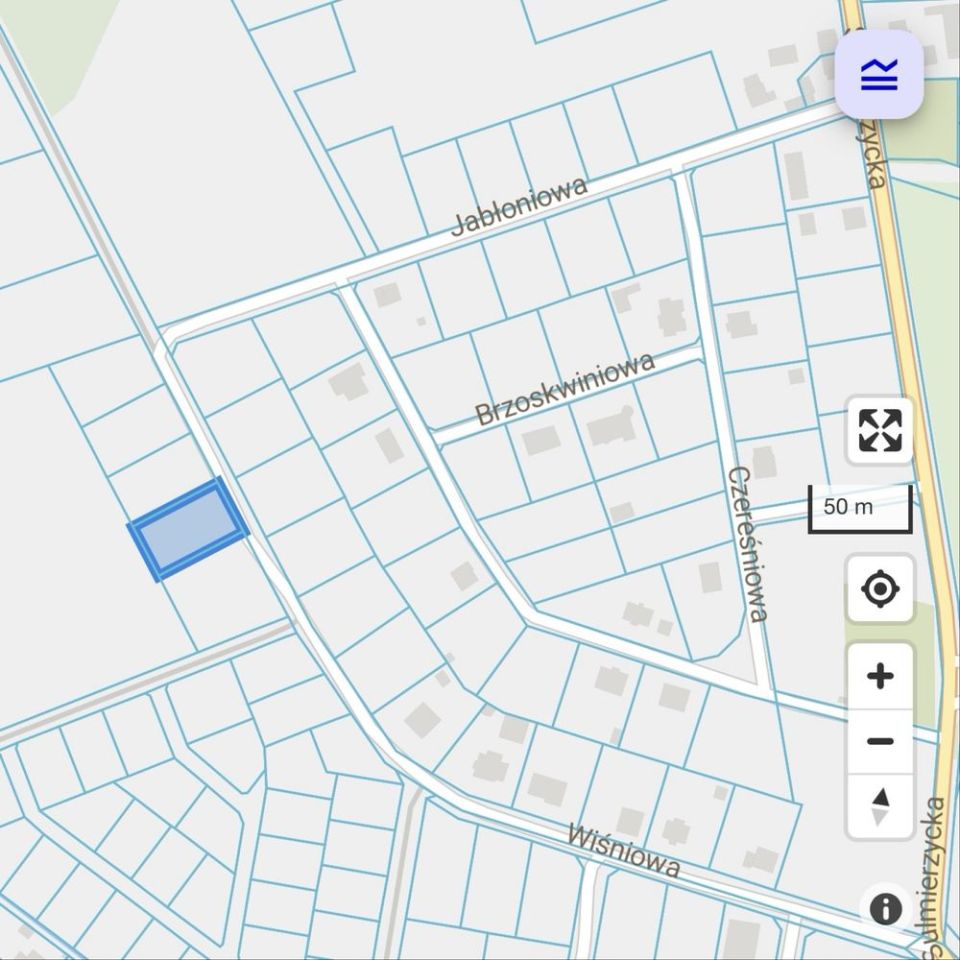
Task: Reset map orientation with compass arrow
Action: tap(880, 807)
